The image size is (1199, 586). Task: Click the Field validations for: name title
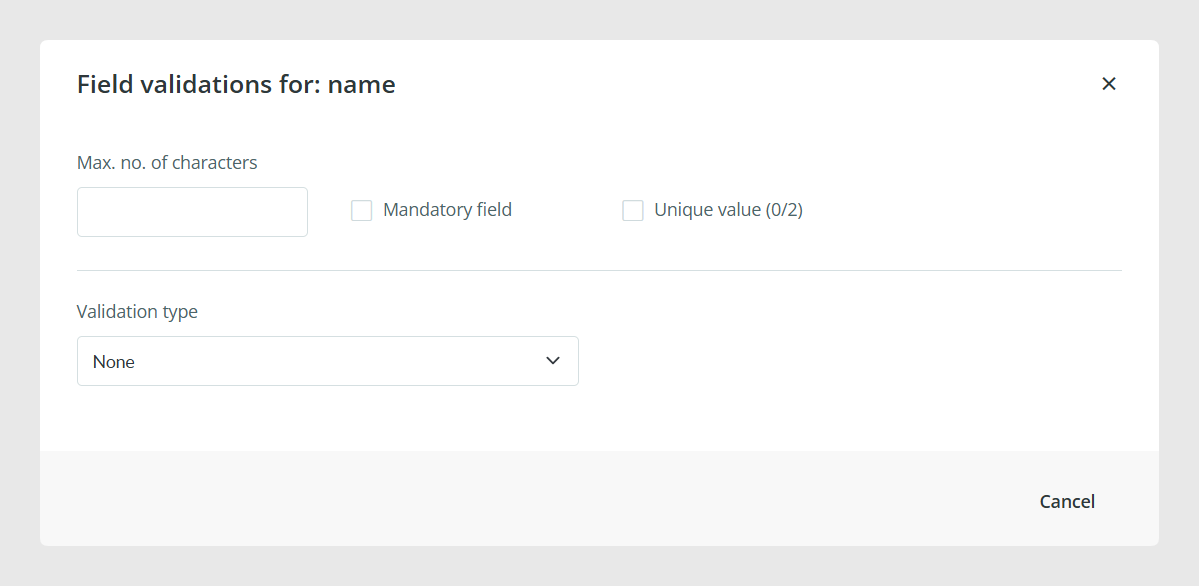(236, 84)
